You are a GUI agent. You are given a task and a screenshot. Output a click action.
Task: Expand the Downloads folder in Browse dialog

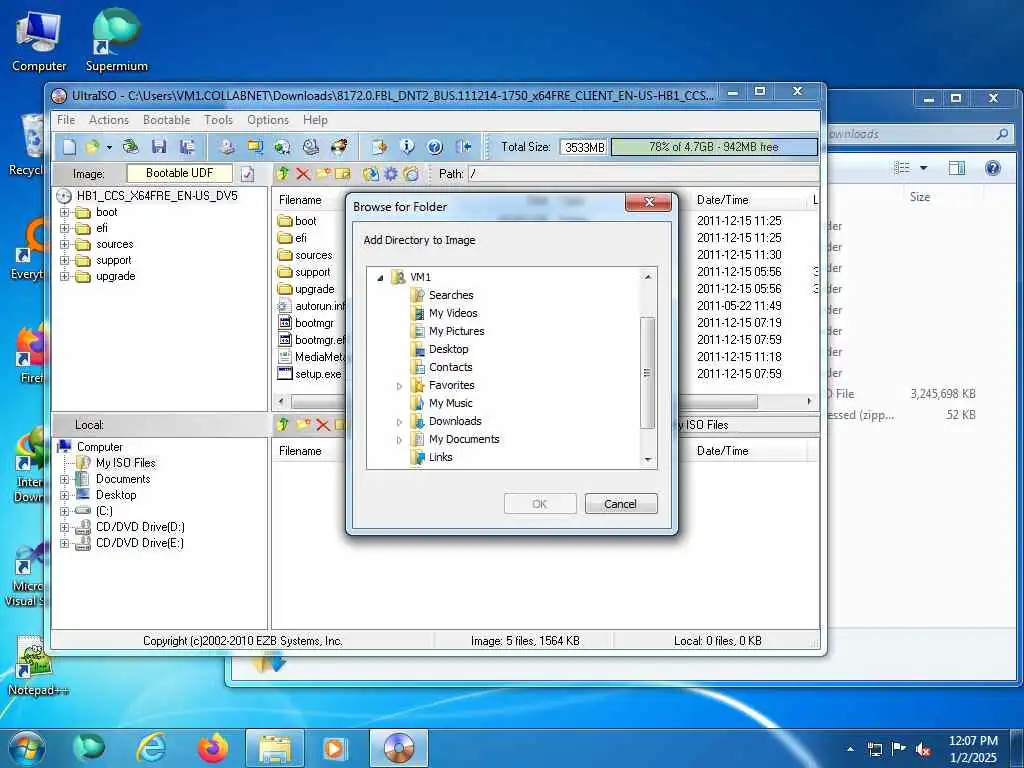tap(399, 422)
